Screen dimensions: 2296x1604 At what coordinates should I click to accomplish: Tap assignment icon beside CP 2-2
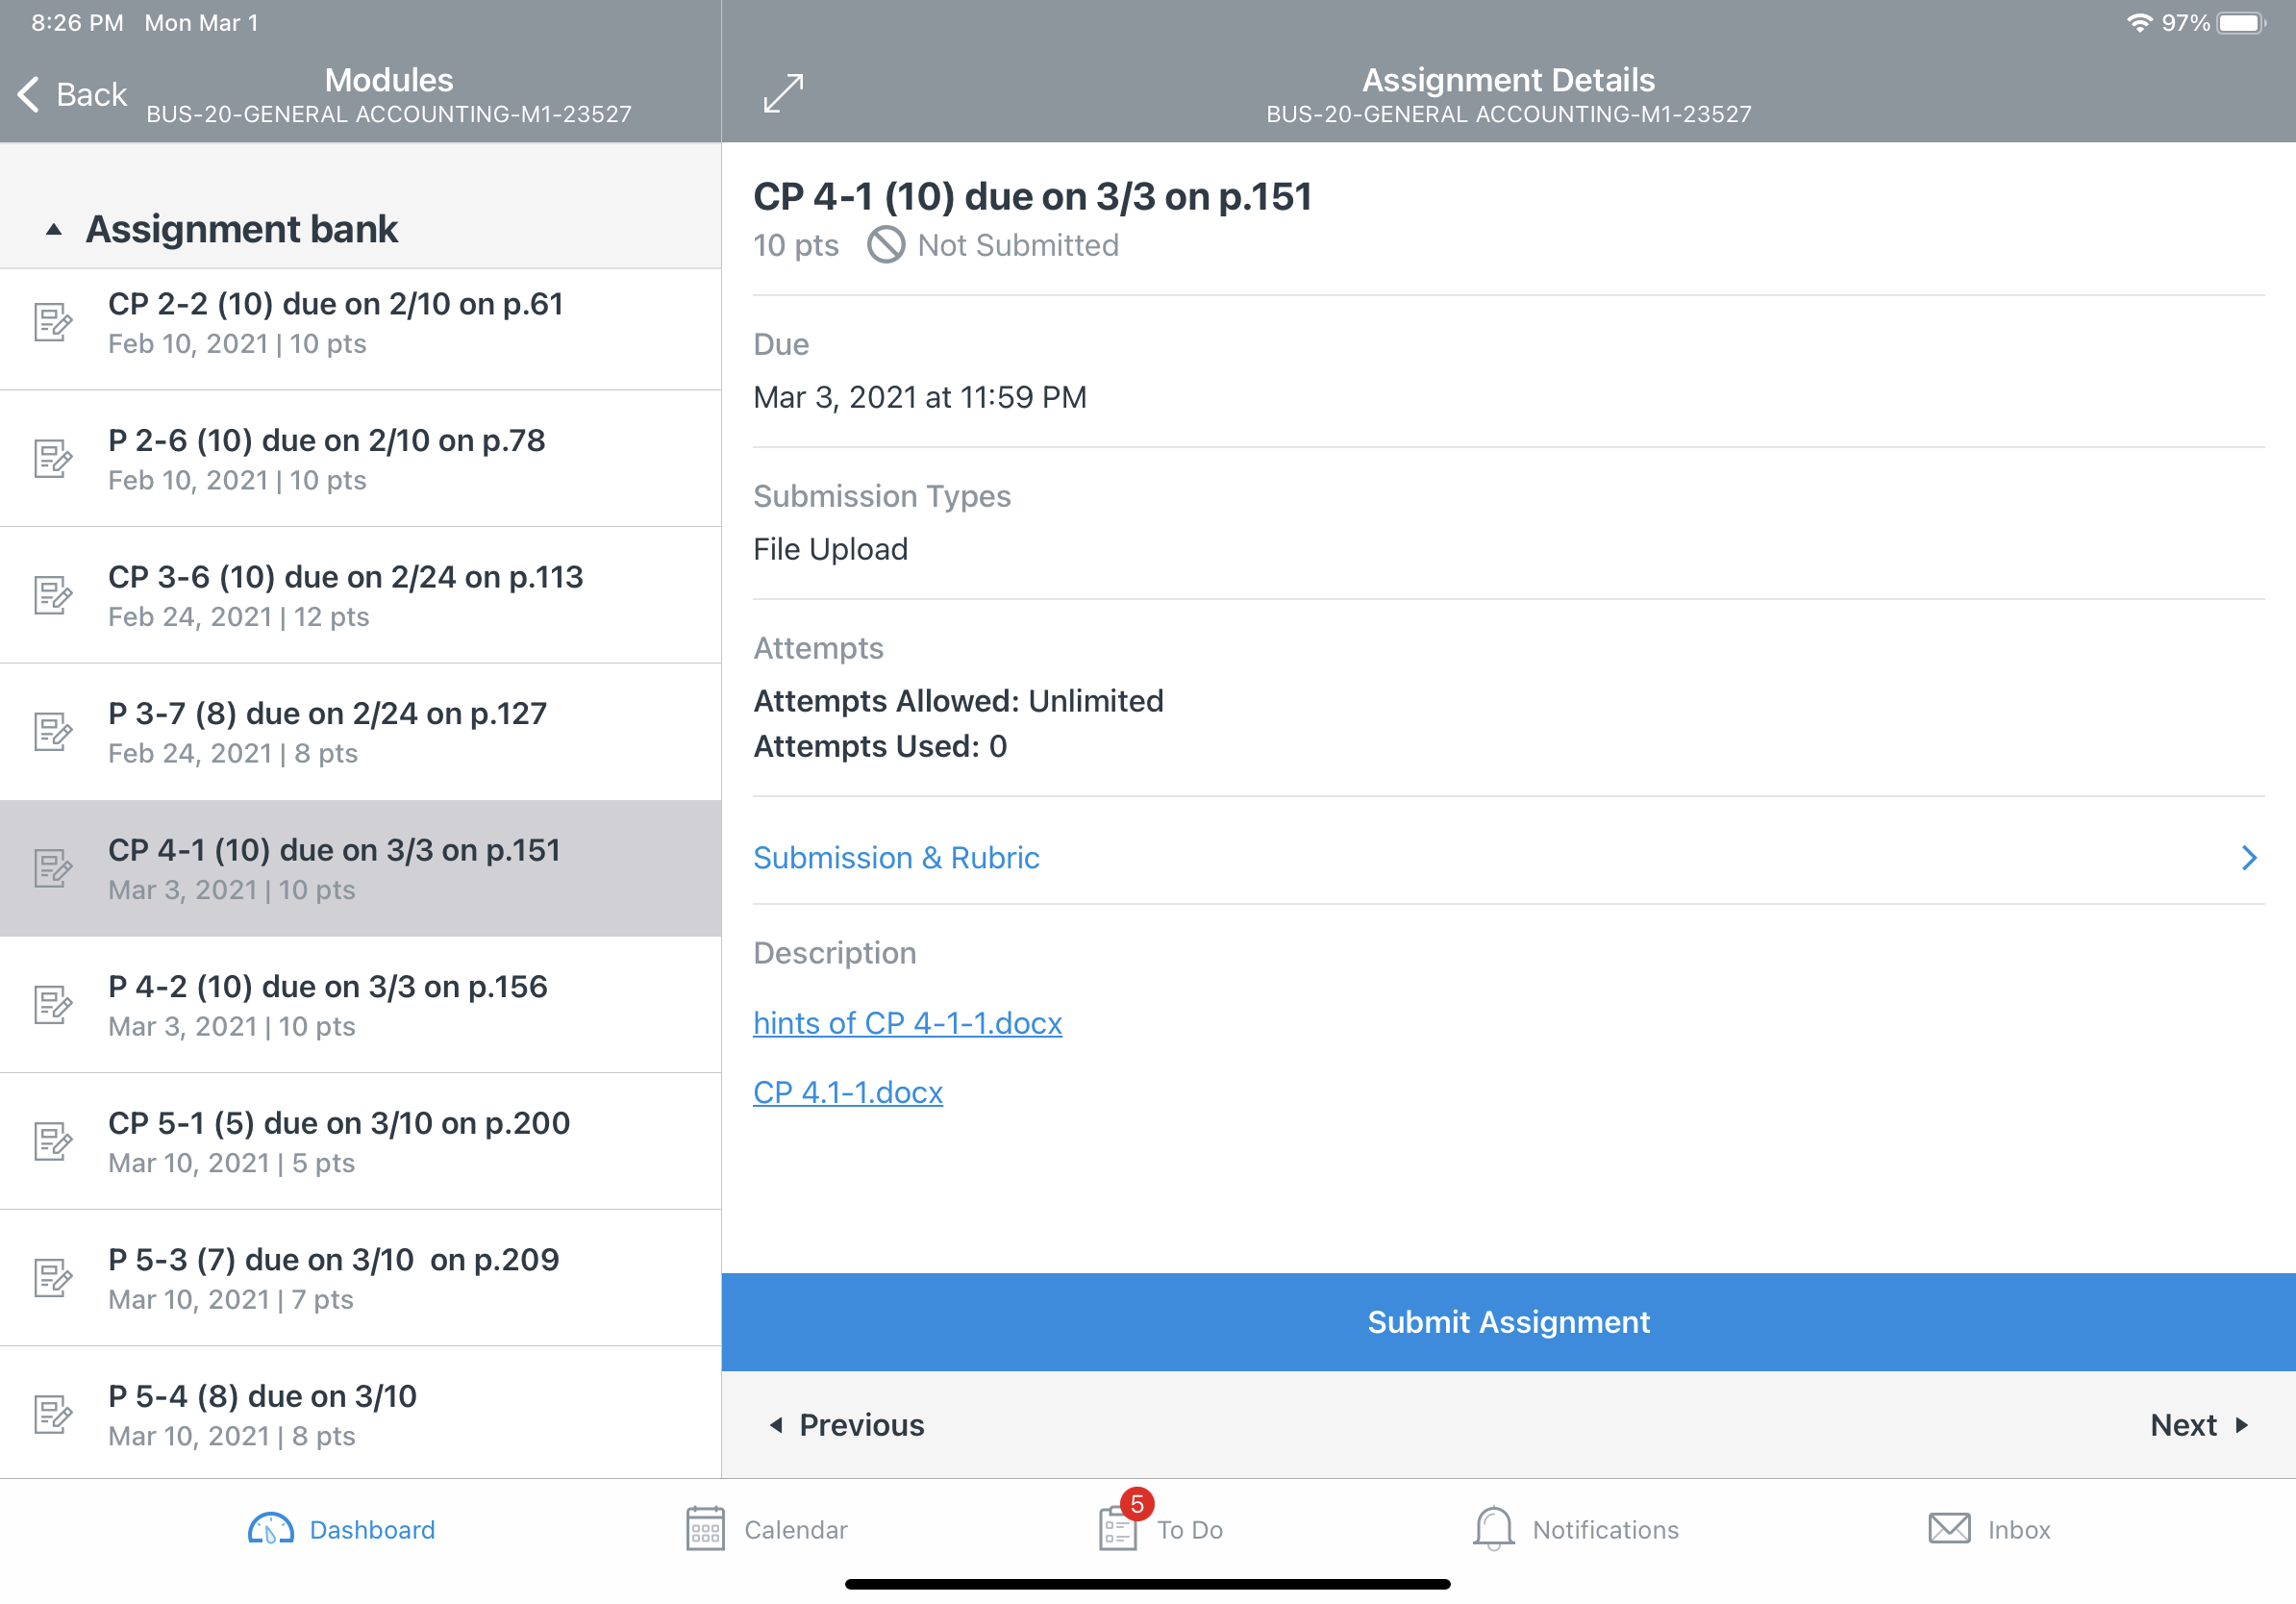[52, 322]
